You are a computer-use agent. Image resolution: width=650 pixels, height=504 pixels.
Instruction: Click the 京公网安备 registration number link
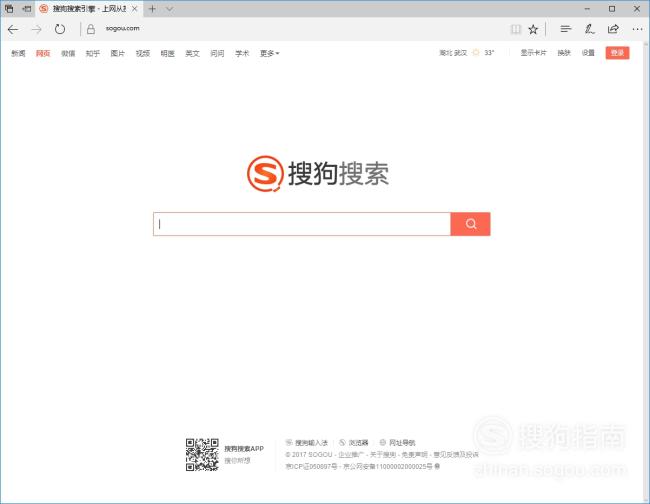(x=388, y=467)
